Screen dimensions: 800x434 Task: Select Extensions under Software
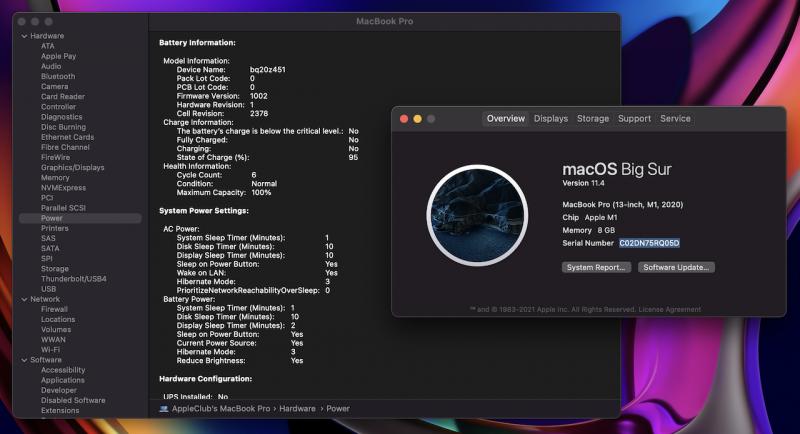click(60, 411)
